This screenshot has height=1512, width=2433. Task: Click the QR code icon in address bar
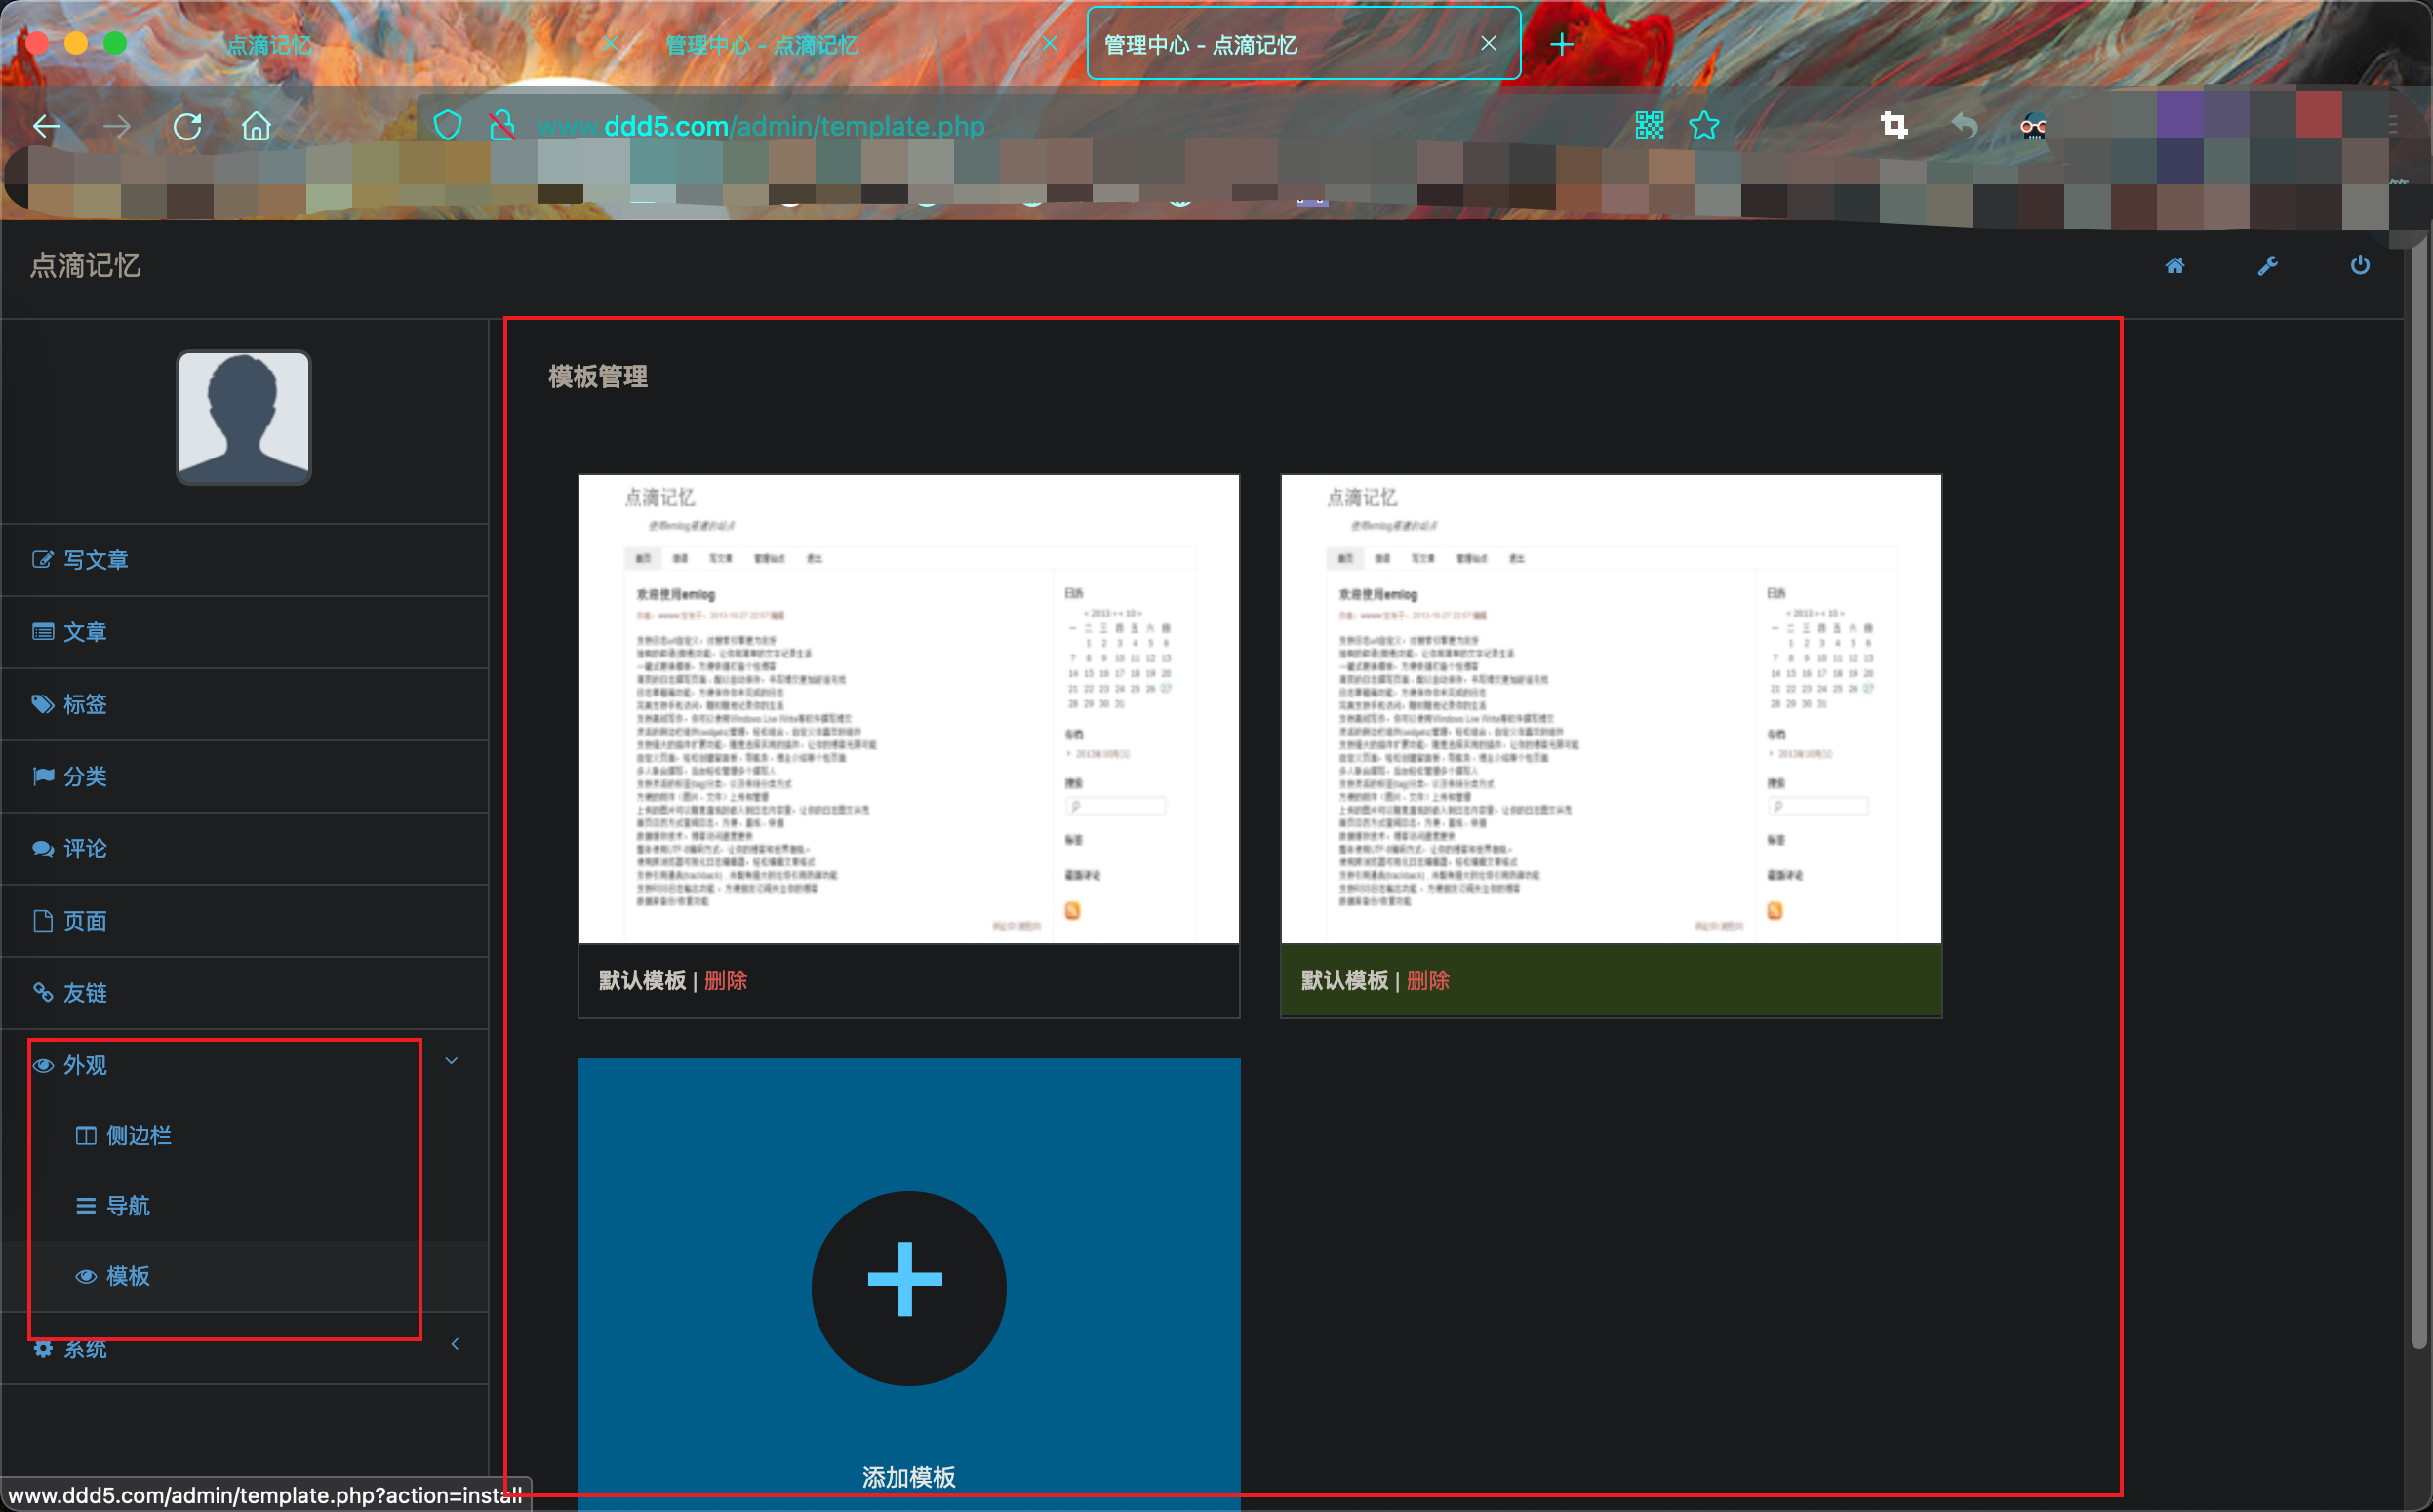coord(1649,126)
